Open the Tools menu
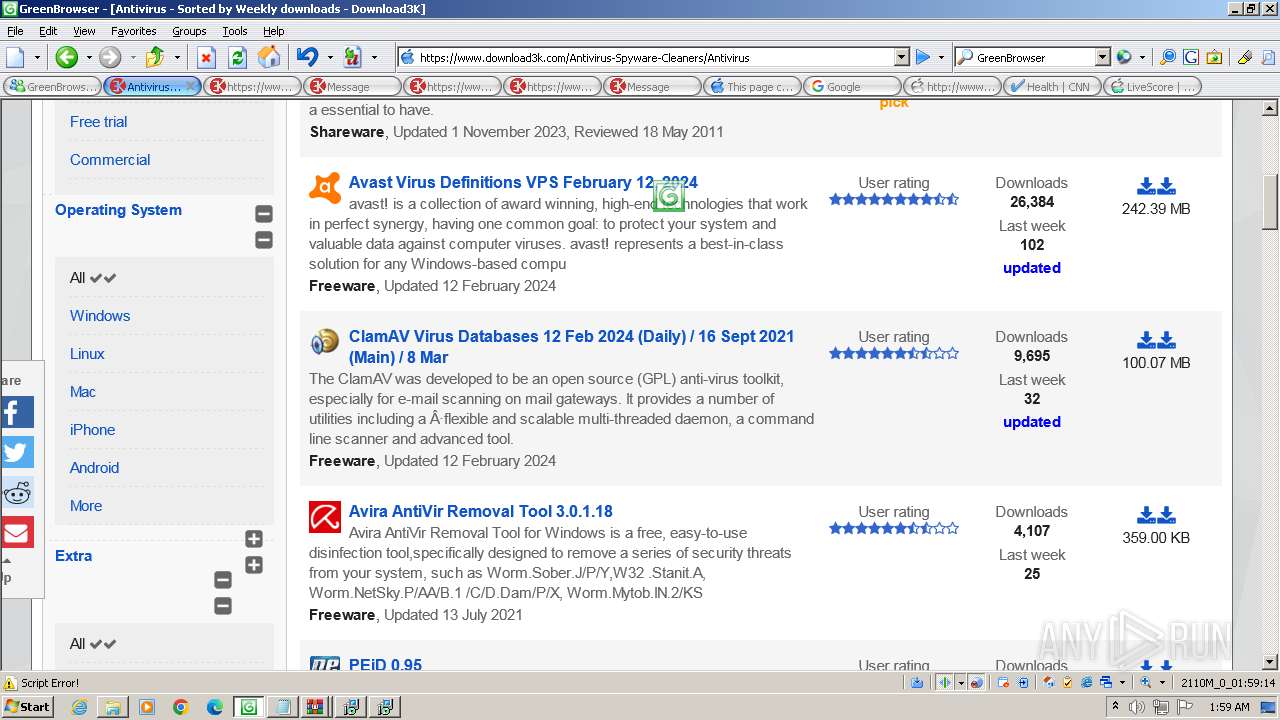Image resolution: width=1280 pixels, height=720 pixels. (235, 31)
